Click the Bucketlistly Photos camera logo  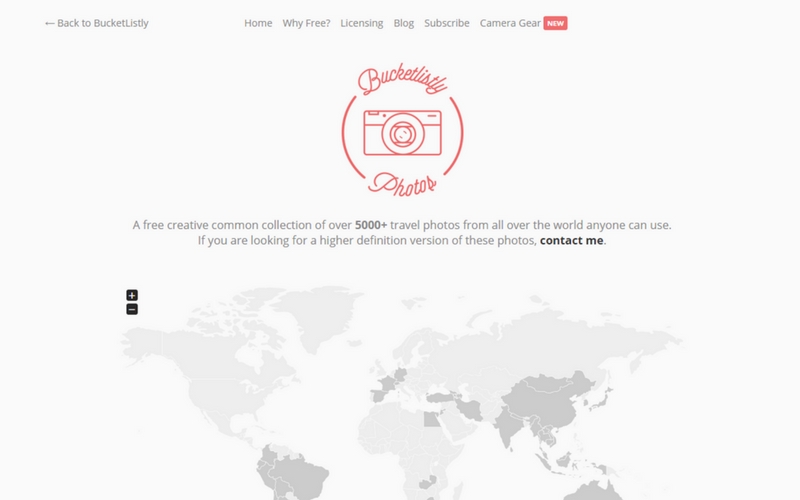click(403, 131)
